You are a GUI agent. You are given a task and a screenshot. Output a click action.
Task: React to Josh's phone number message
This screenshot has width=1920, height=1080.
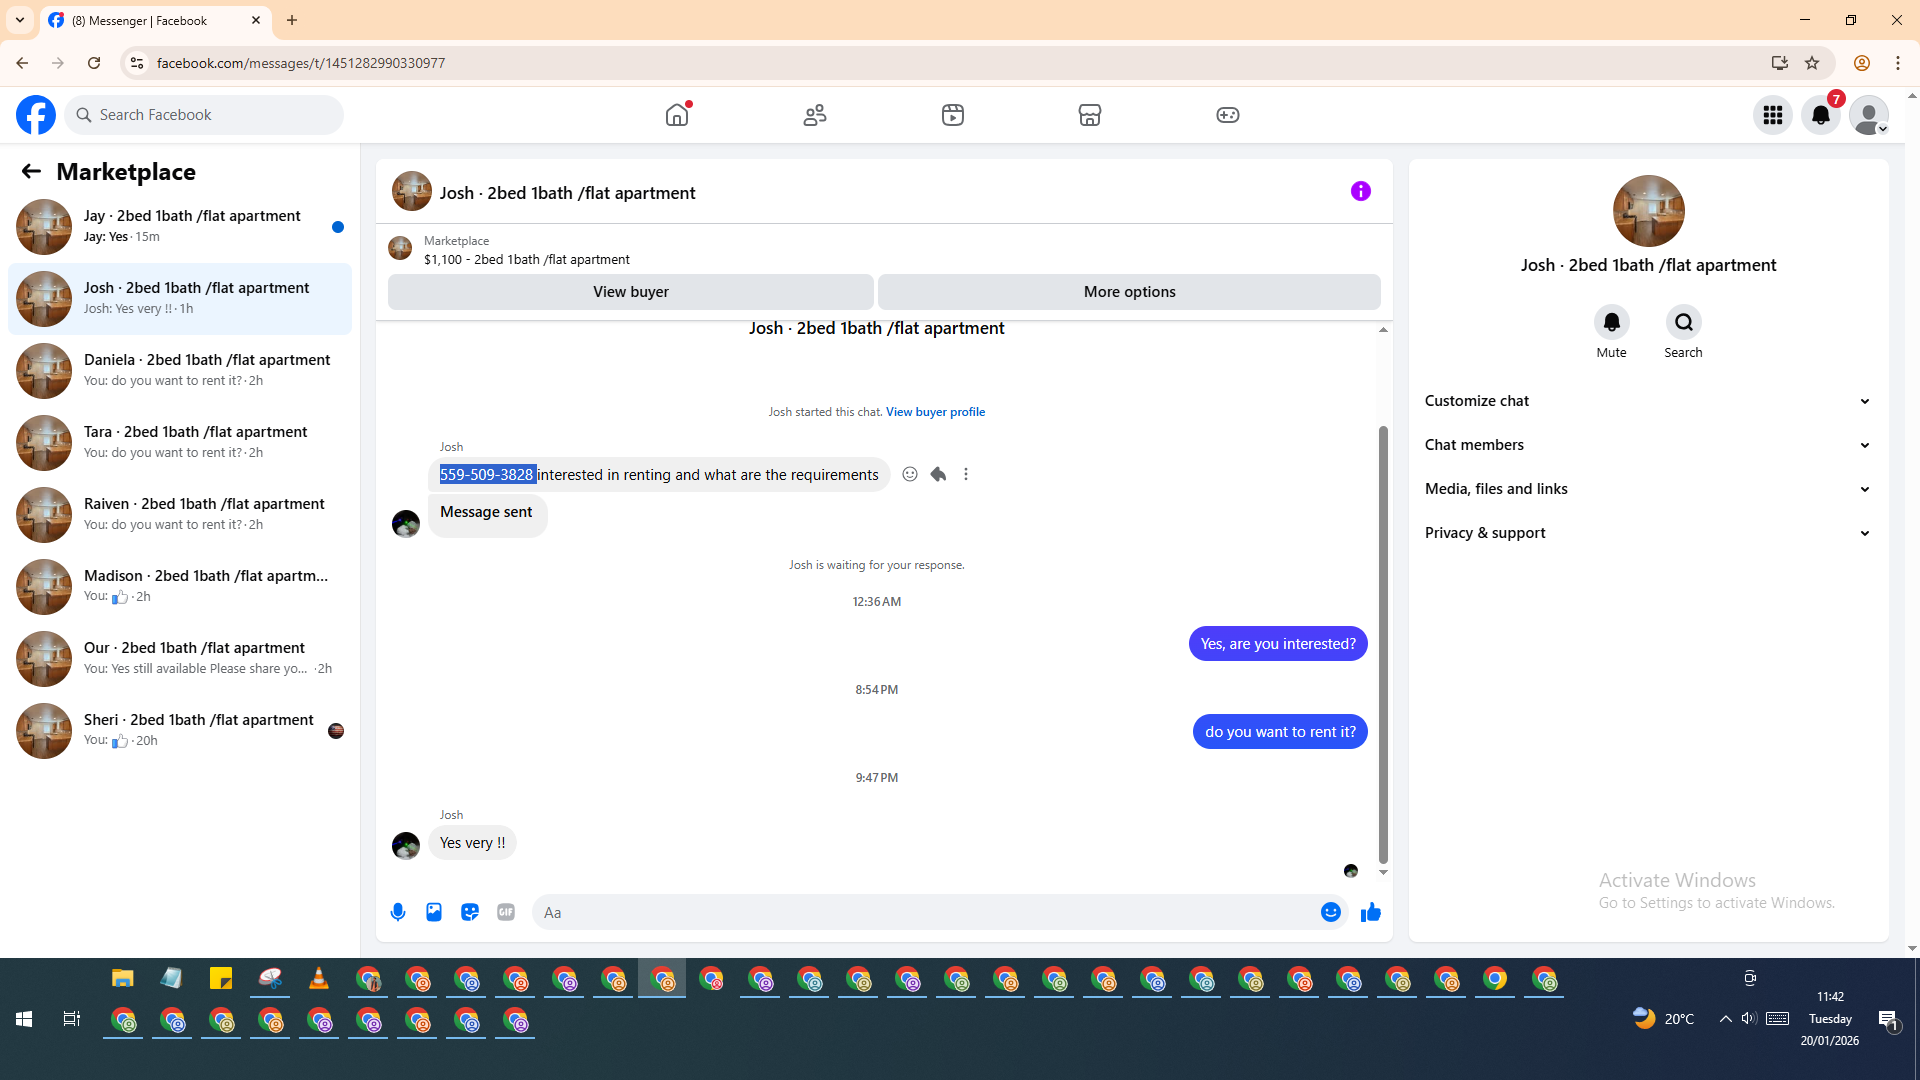point(910,474)
